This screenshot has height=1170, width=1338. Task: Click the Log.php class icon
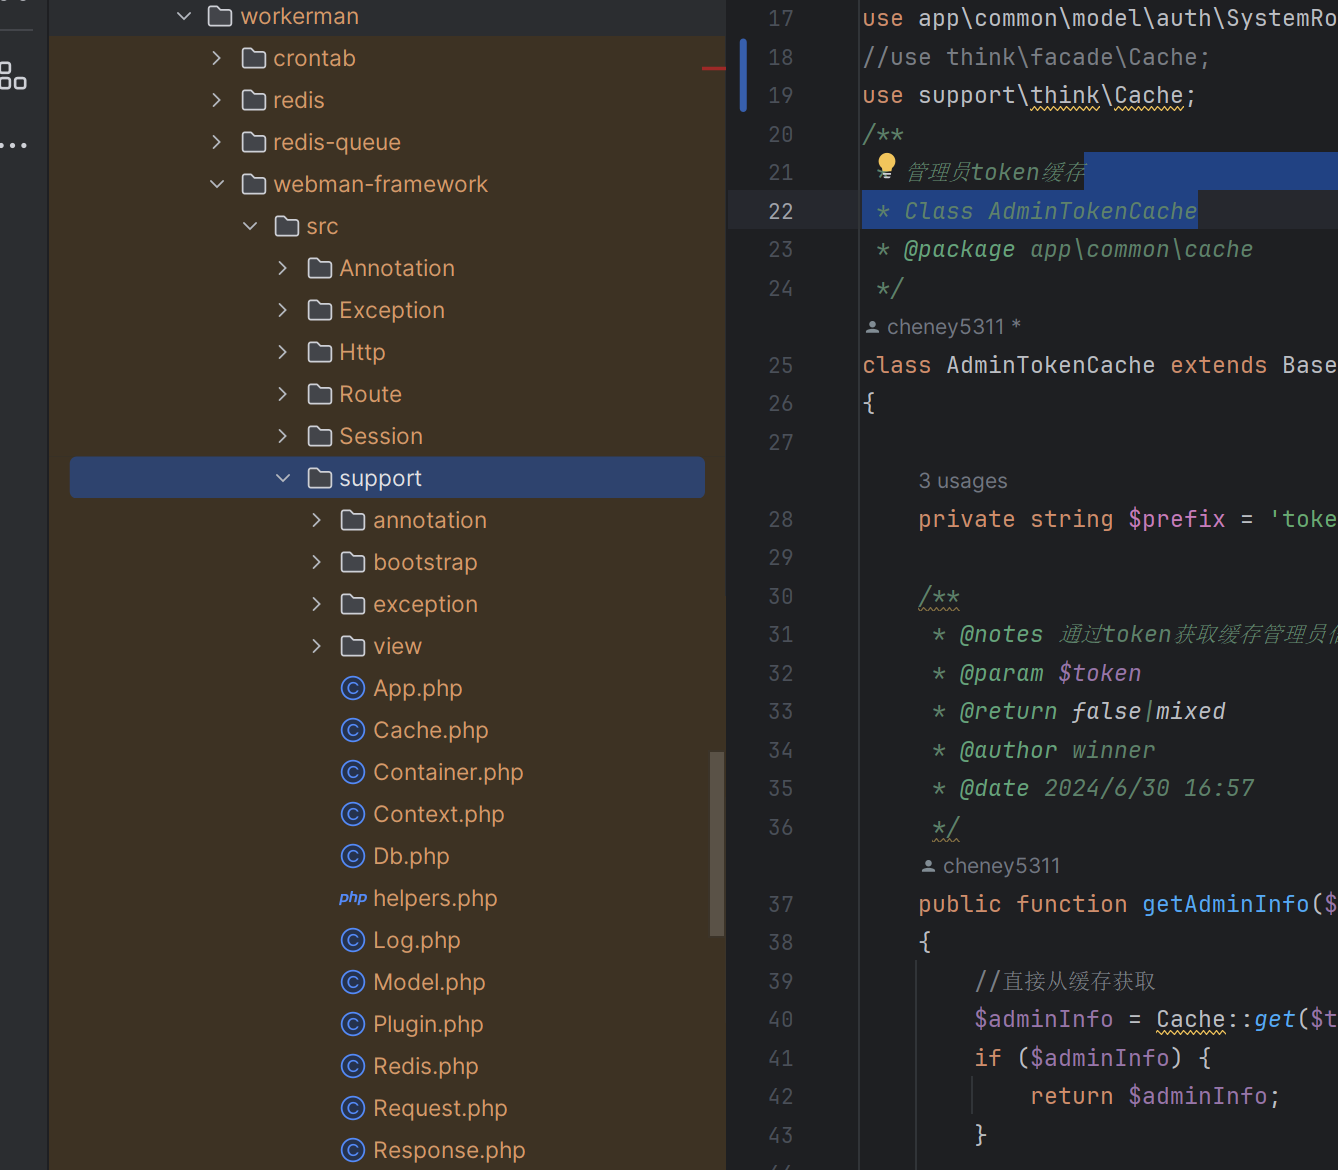pos(352,940)
